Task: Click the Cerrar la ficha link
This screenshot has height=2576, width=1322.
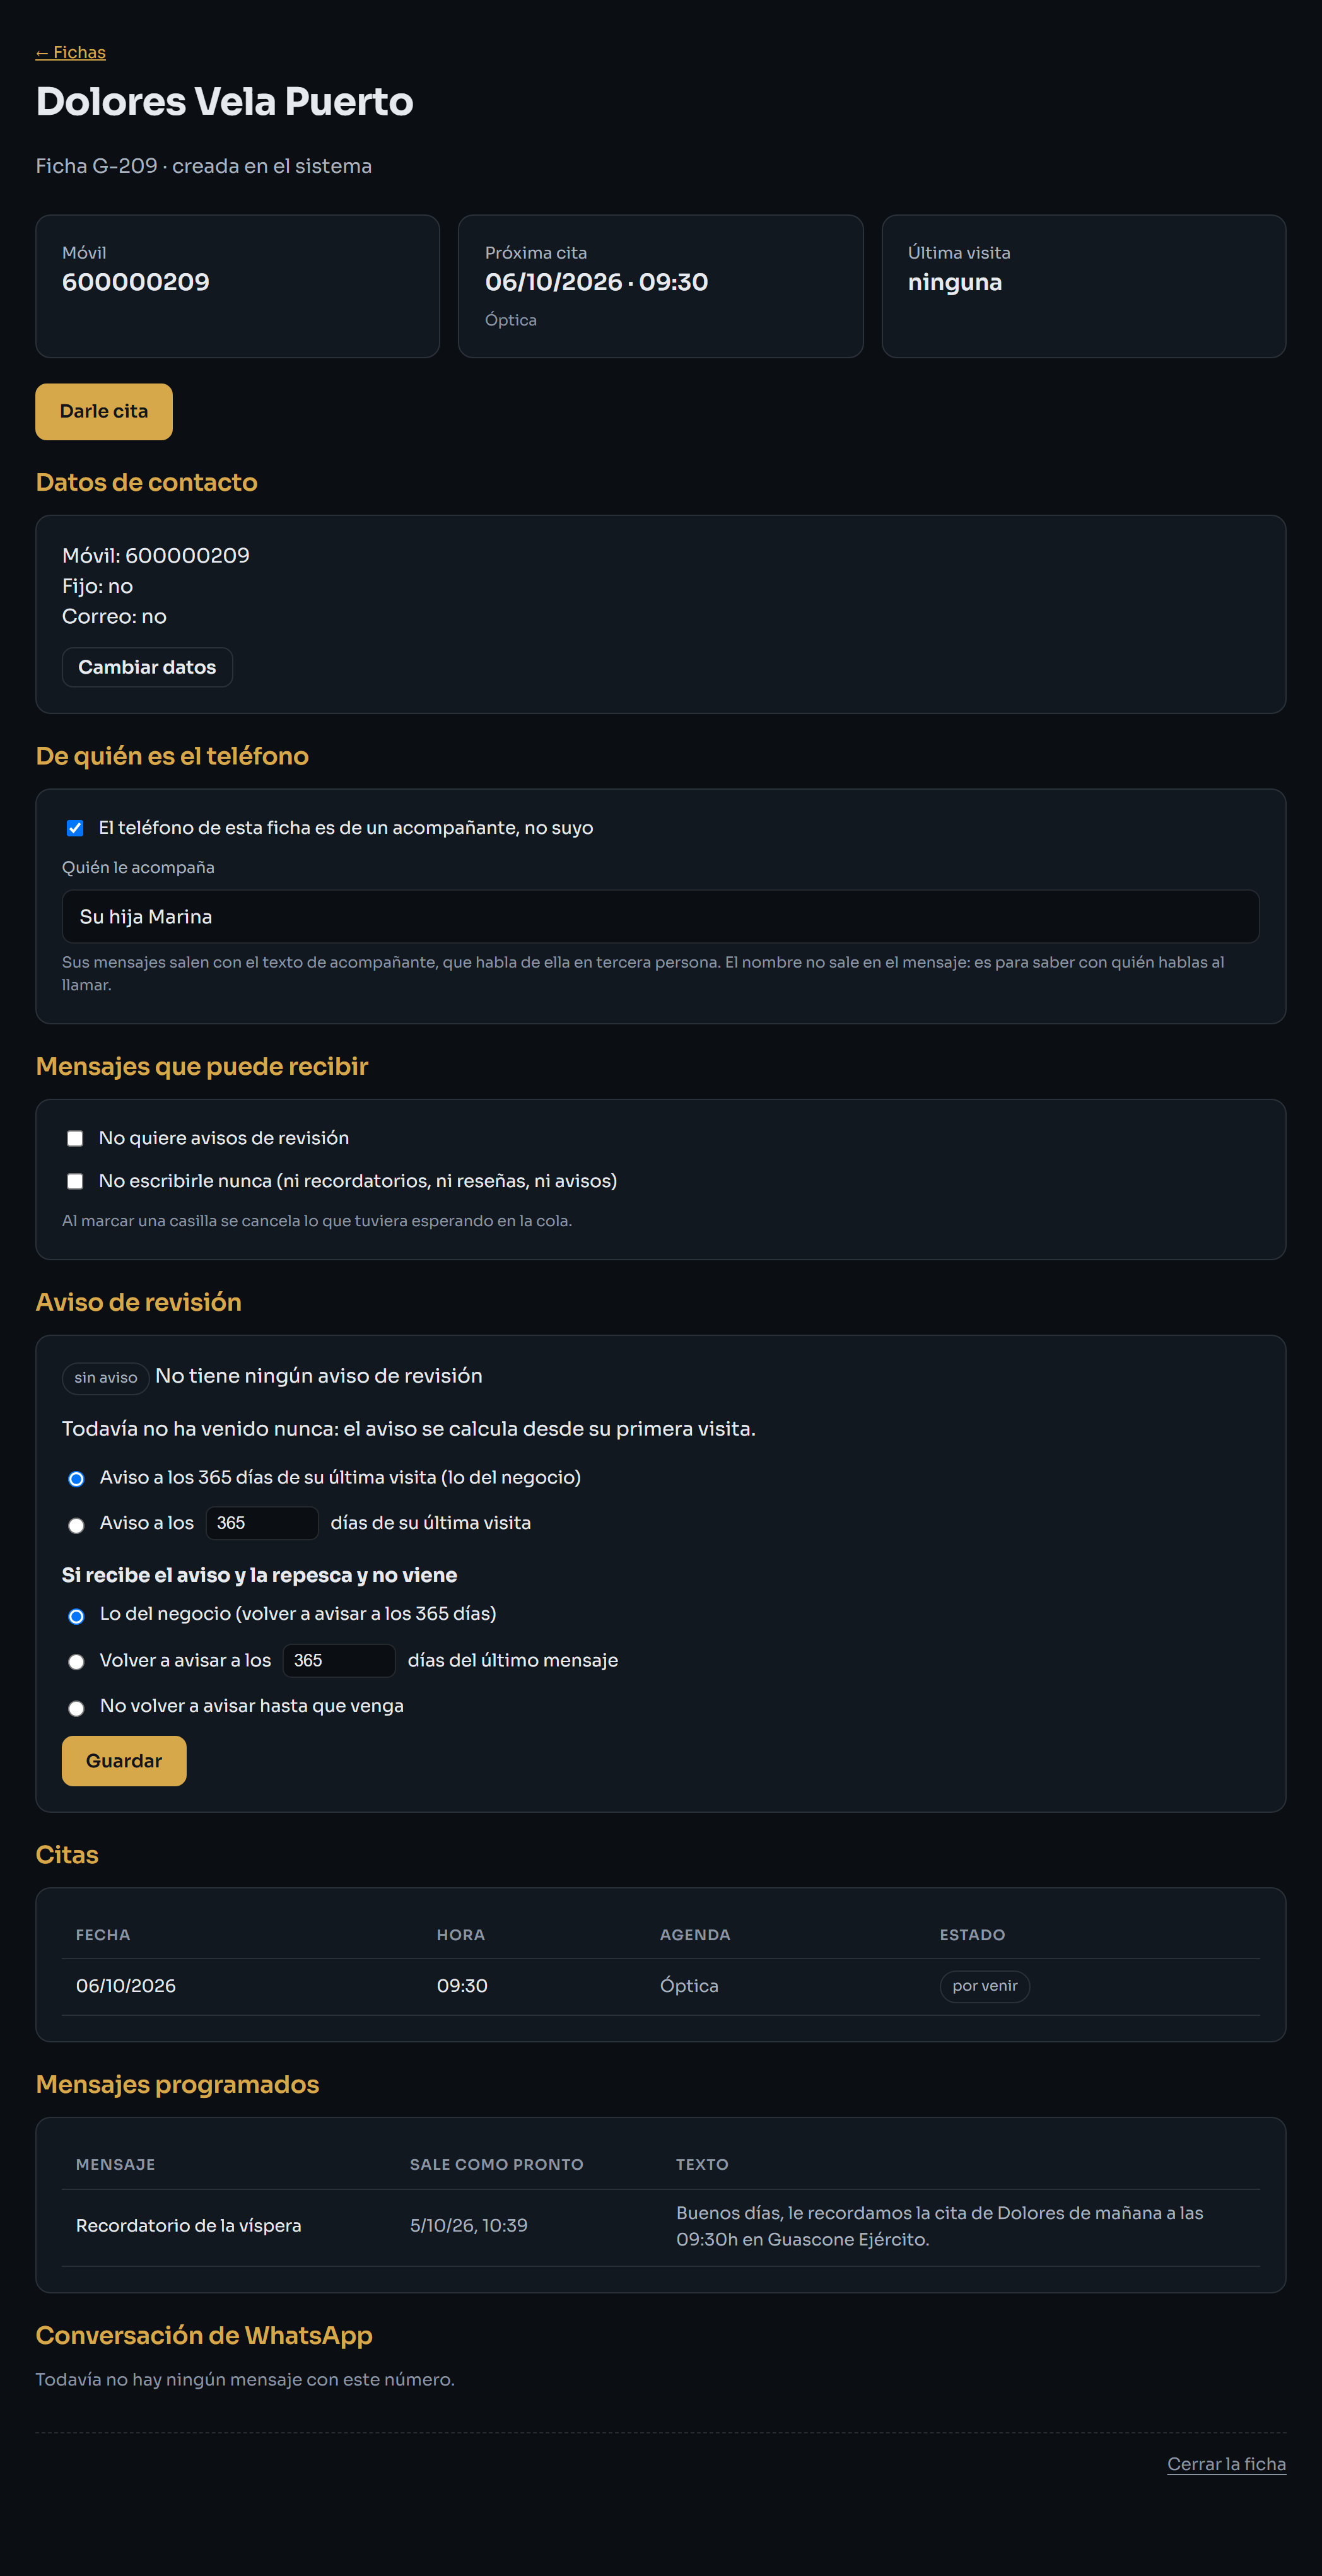Action: (x=1226, y=2464)
